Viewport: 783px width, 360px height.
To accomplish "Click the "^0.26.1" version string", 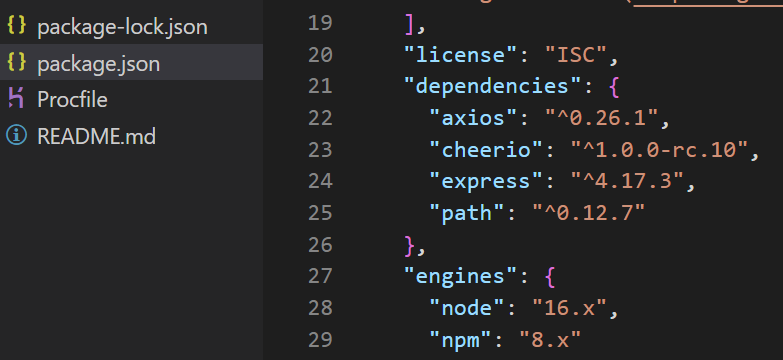I will (602, 118).
